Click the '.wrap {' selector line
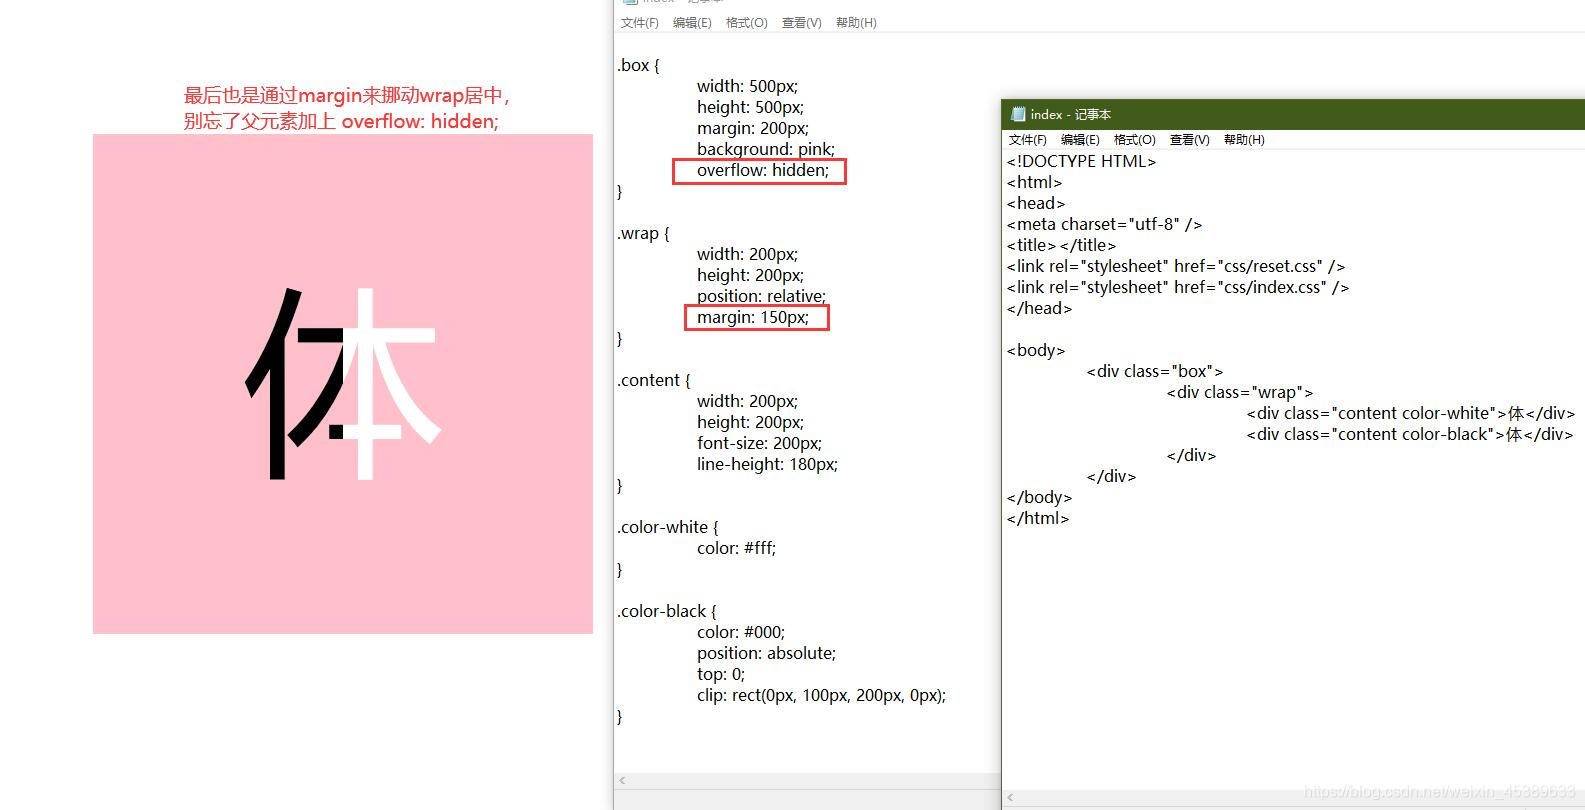This screenshot has height=810, width=1585. [644, 234]
